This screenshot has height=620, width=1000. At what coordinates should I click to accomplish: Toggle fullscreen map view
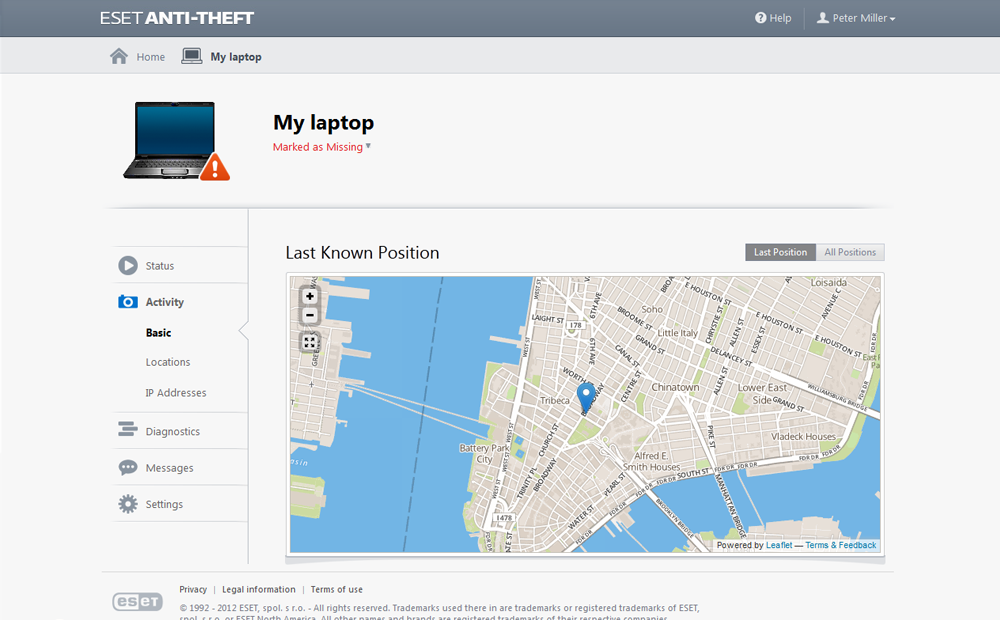[x=310, y=343]
